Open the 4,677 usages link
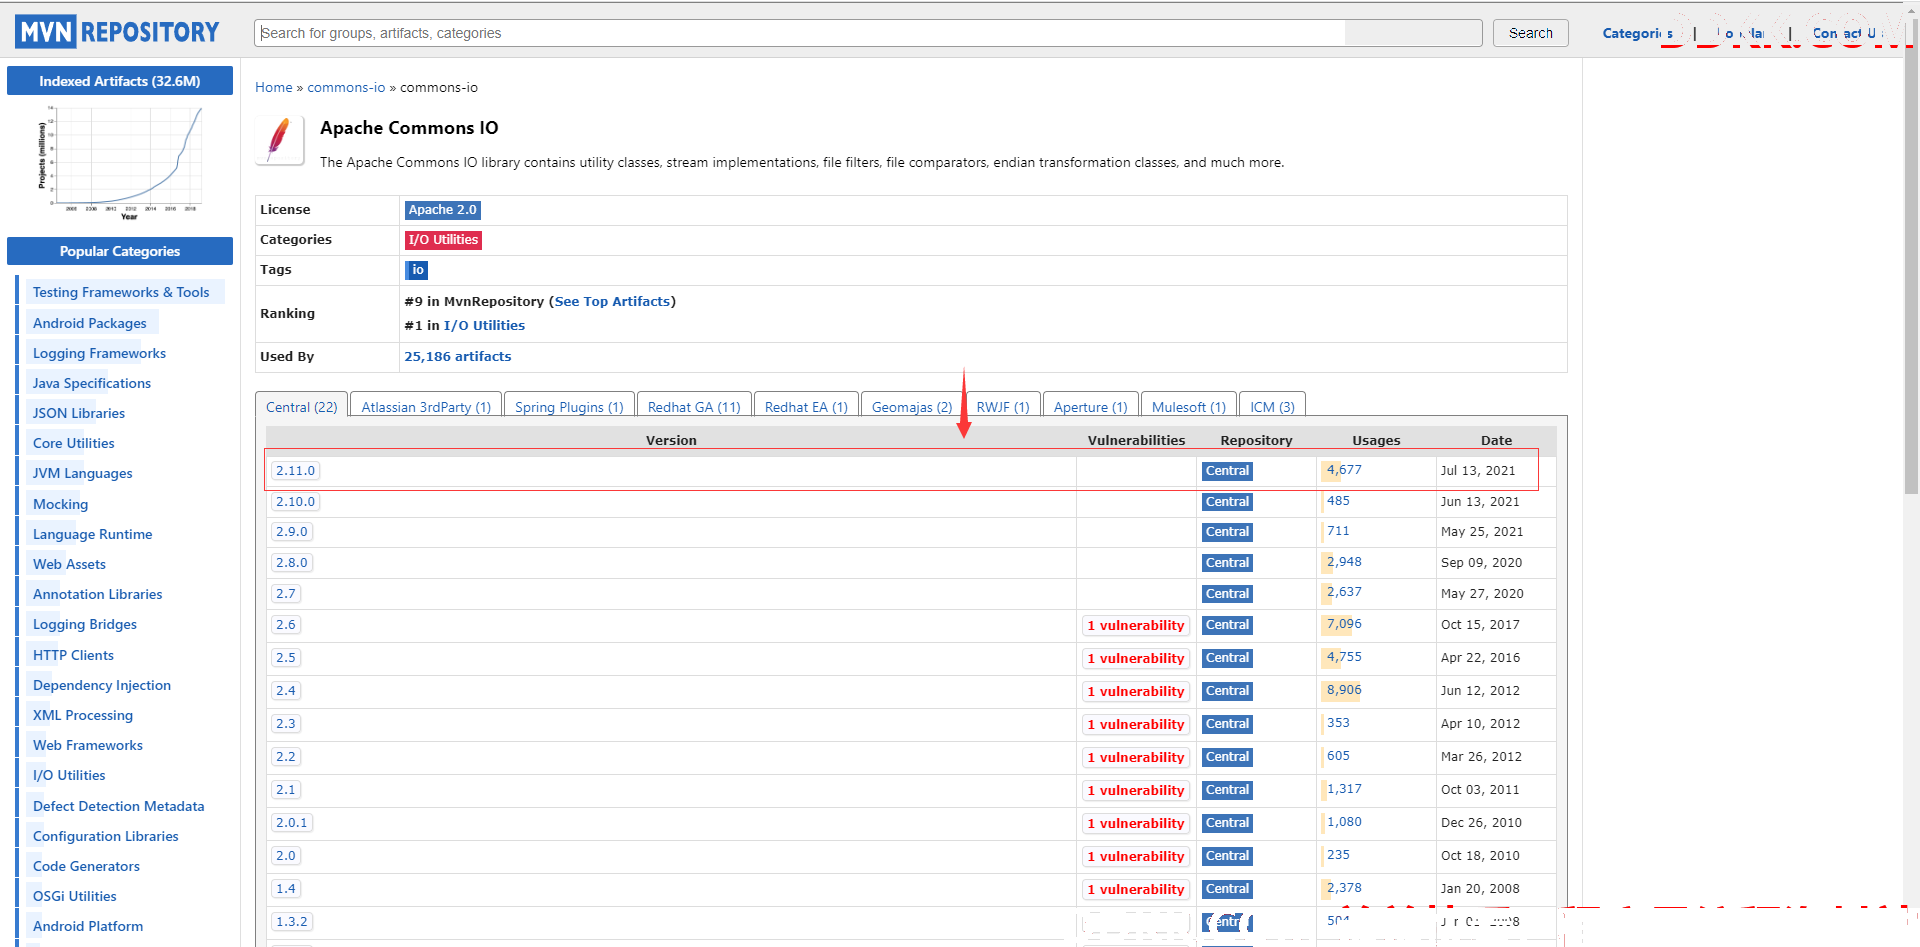1920x947 pixels. coord(1344,469)
